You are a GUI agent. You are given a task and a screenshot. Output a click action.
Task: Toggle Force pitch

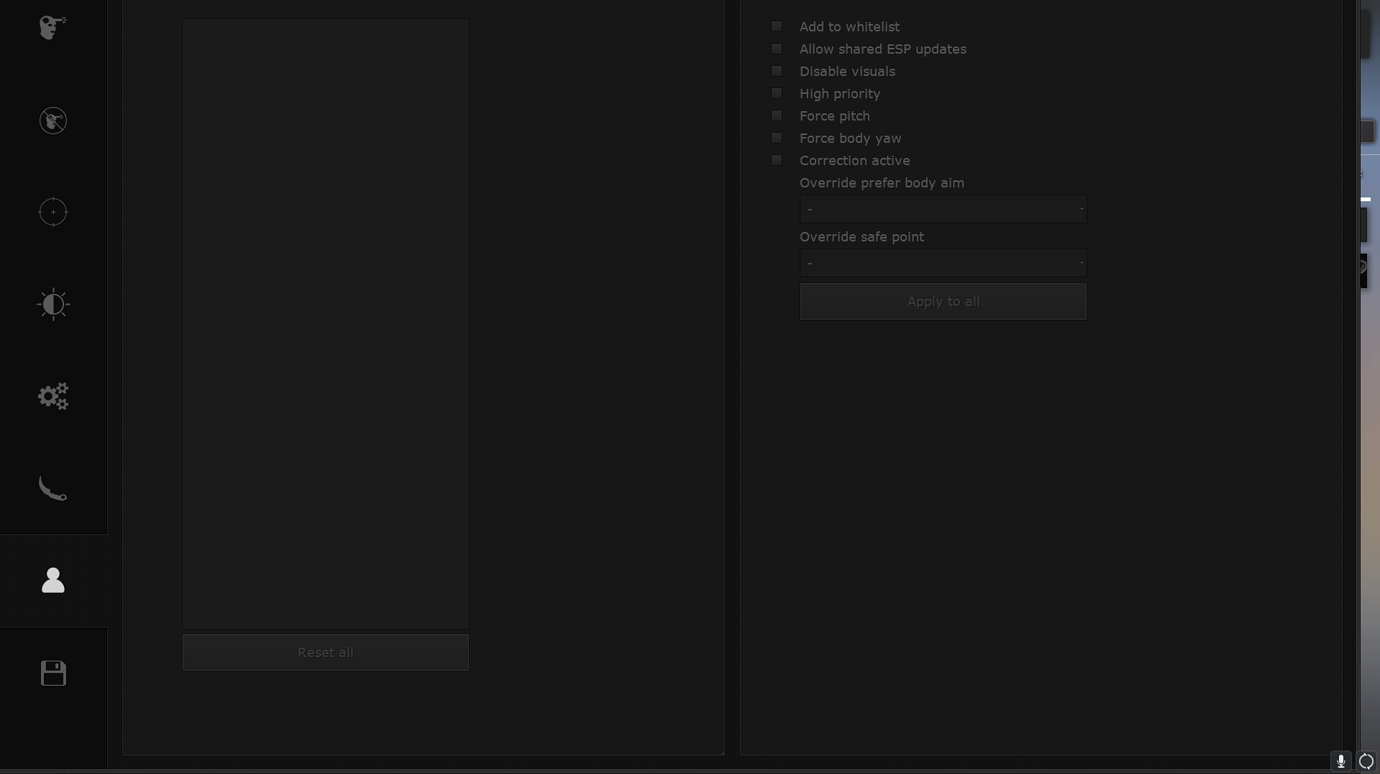(776, 115)
